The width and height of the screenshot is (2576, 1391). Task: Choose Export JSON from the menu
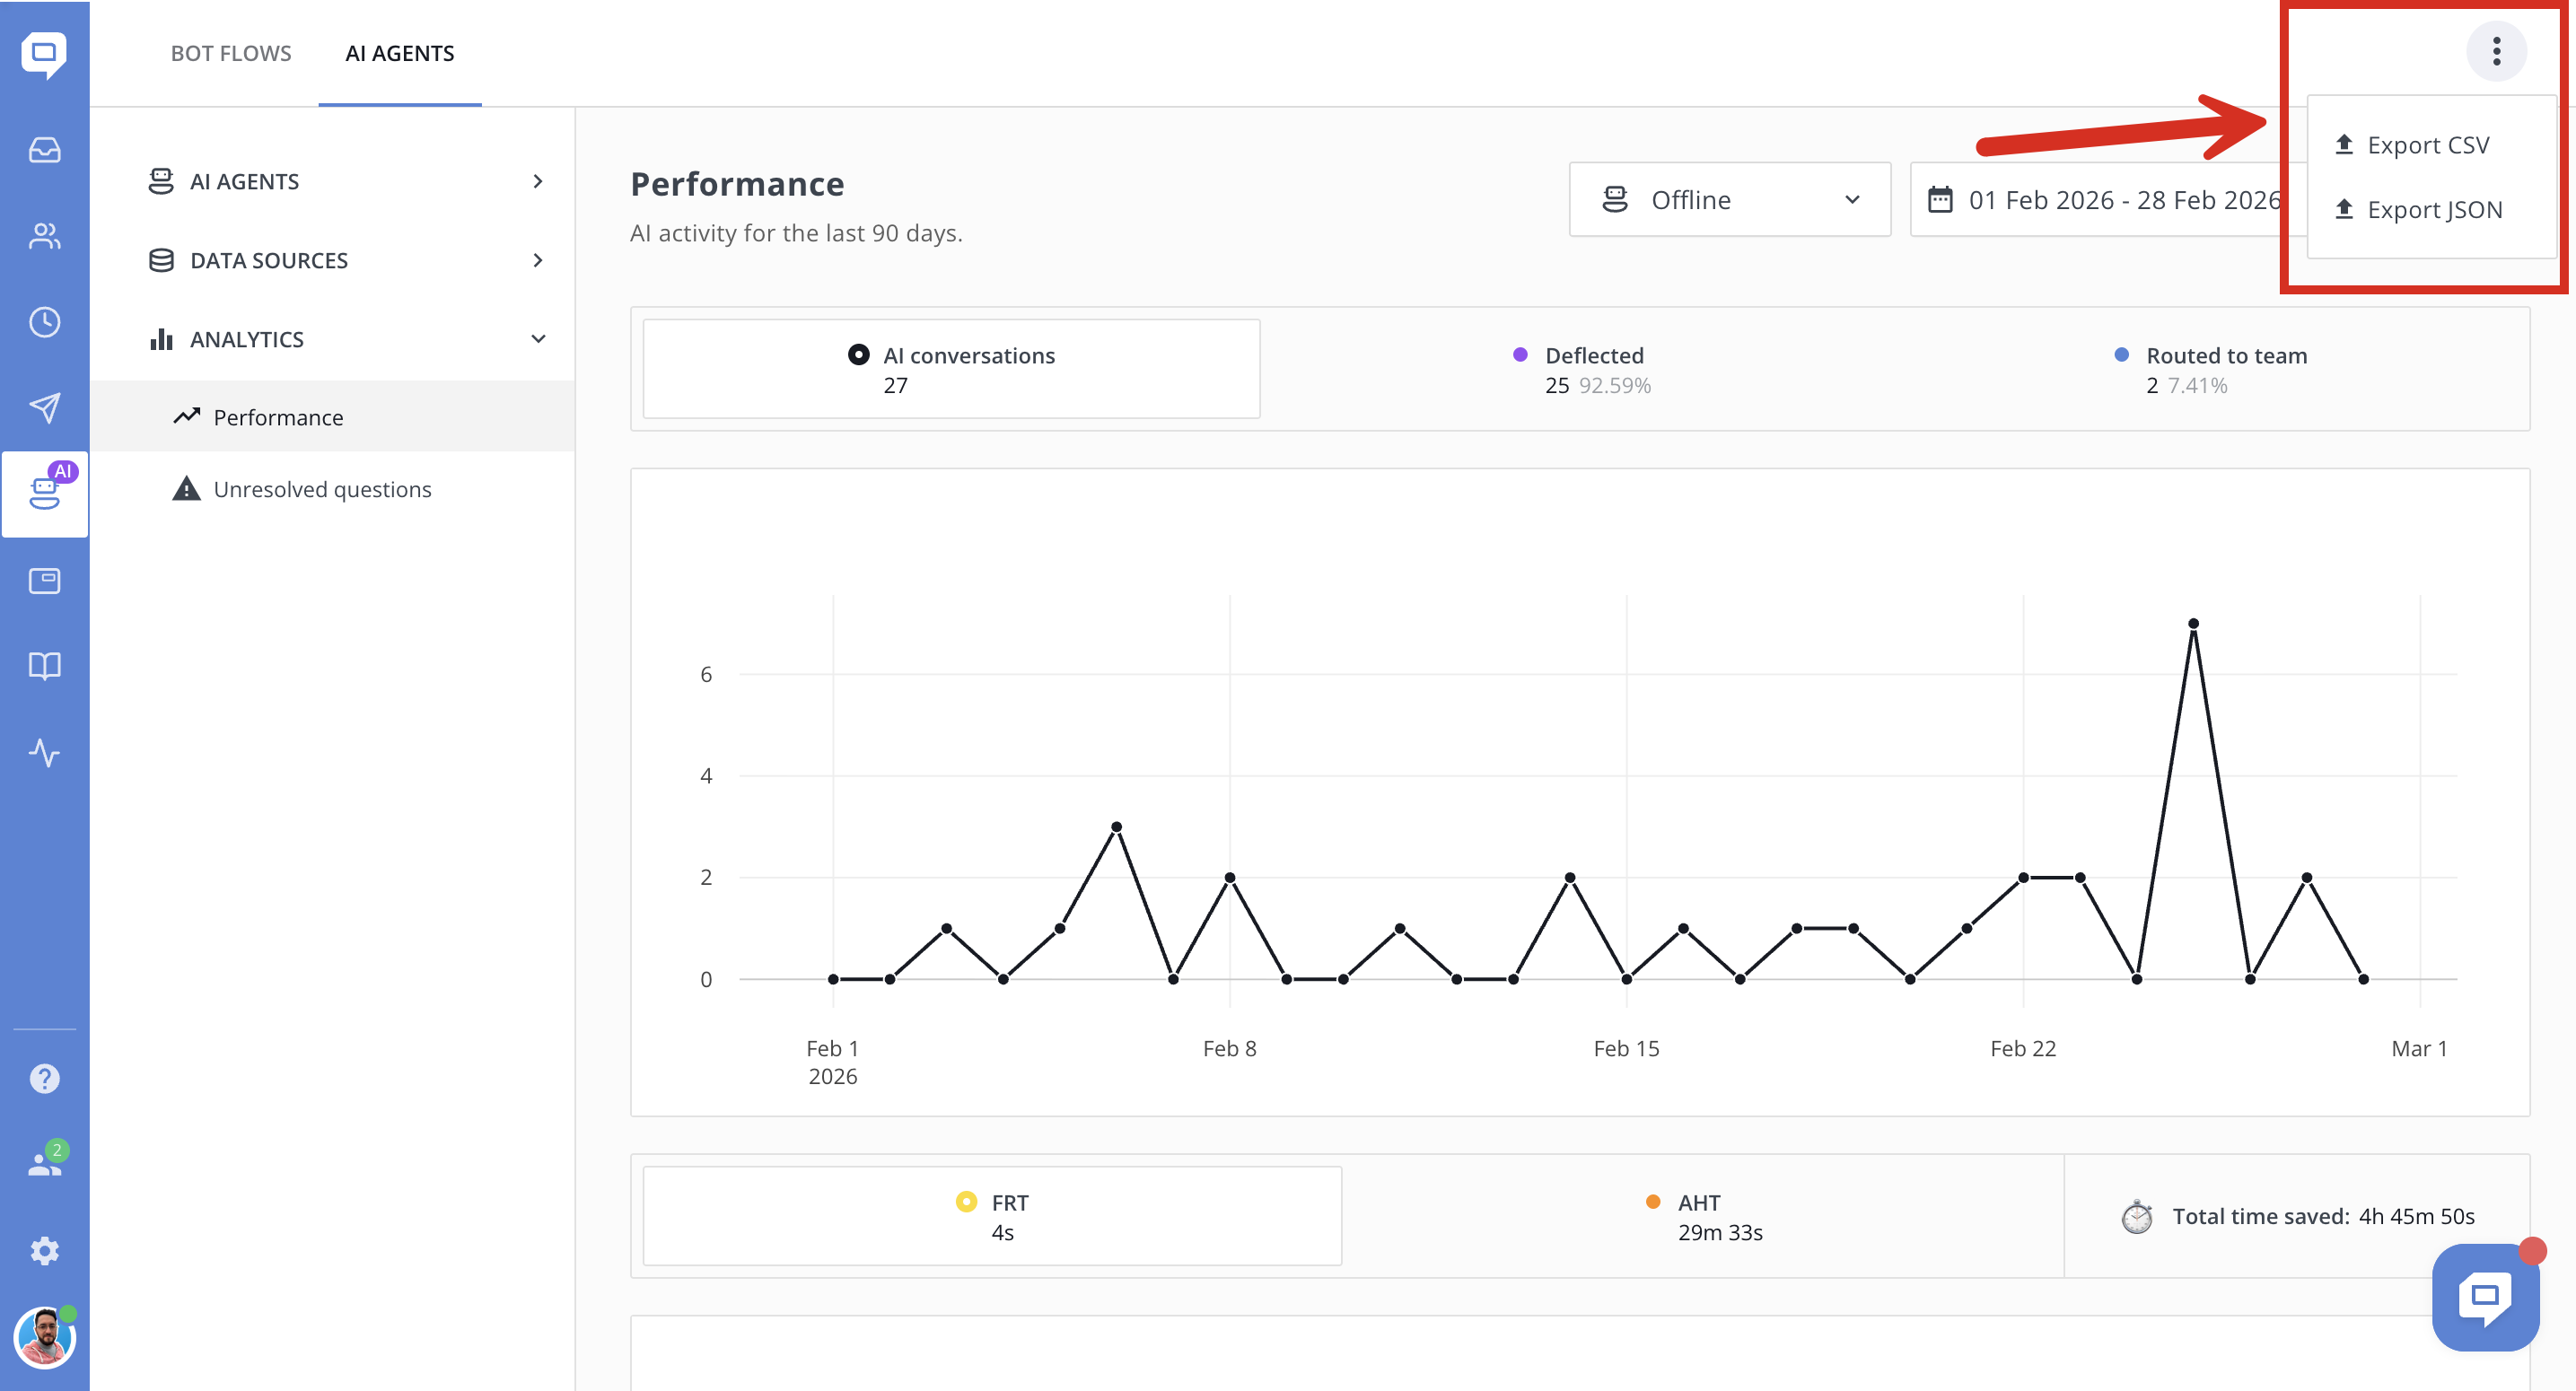[x=2433, y=210]
